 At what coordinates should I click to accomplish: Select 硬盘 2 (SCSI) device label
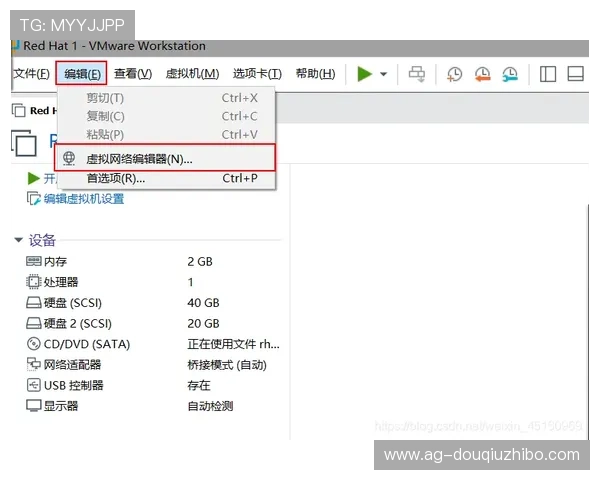[78, 323]
